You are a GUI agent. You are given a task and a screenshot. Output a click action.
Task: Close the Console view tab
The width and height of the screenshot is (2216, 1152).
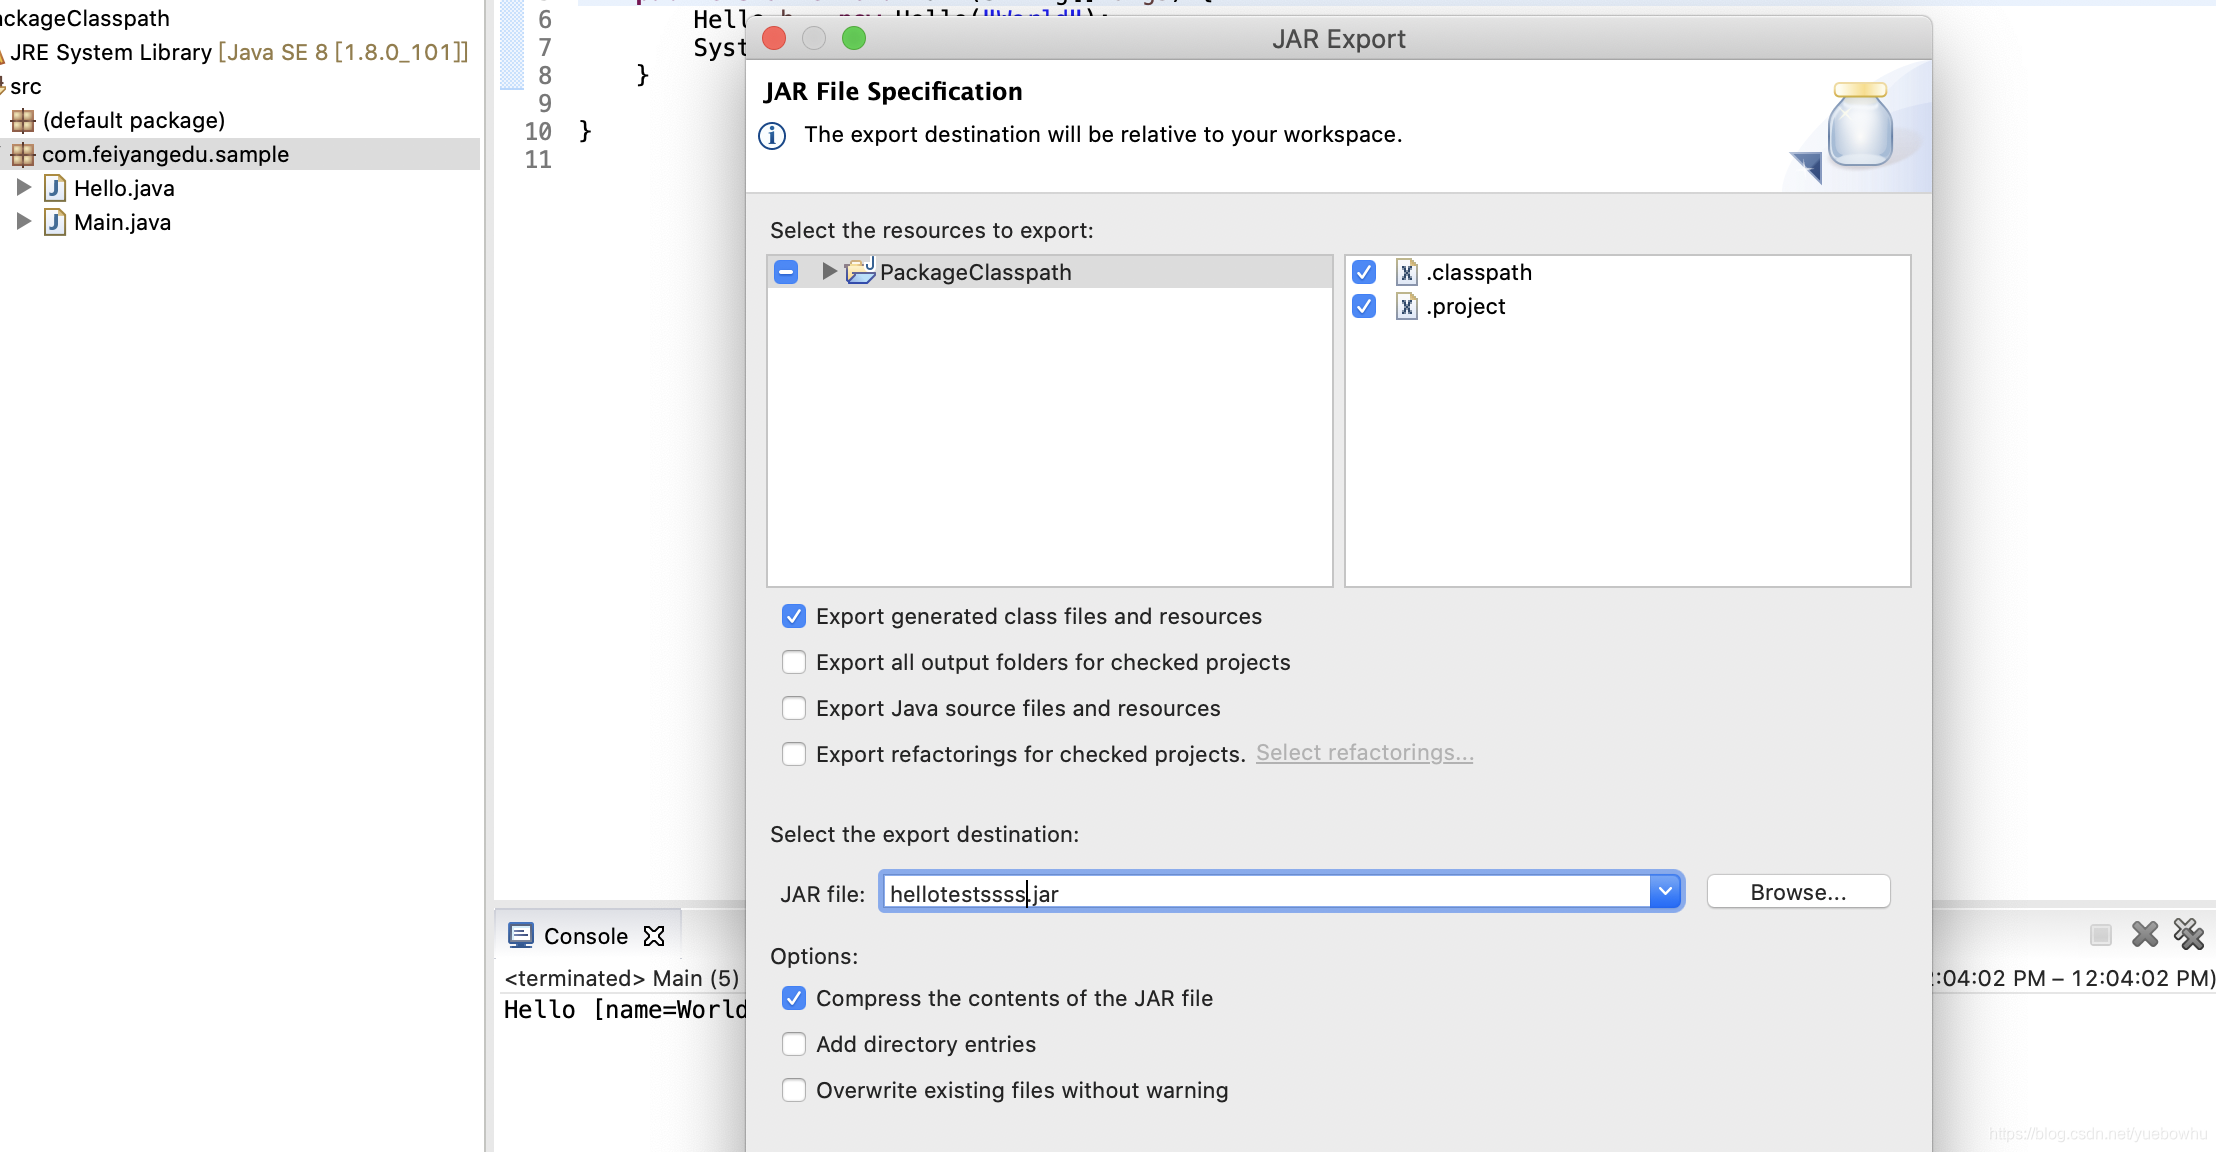click(654, 936)
